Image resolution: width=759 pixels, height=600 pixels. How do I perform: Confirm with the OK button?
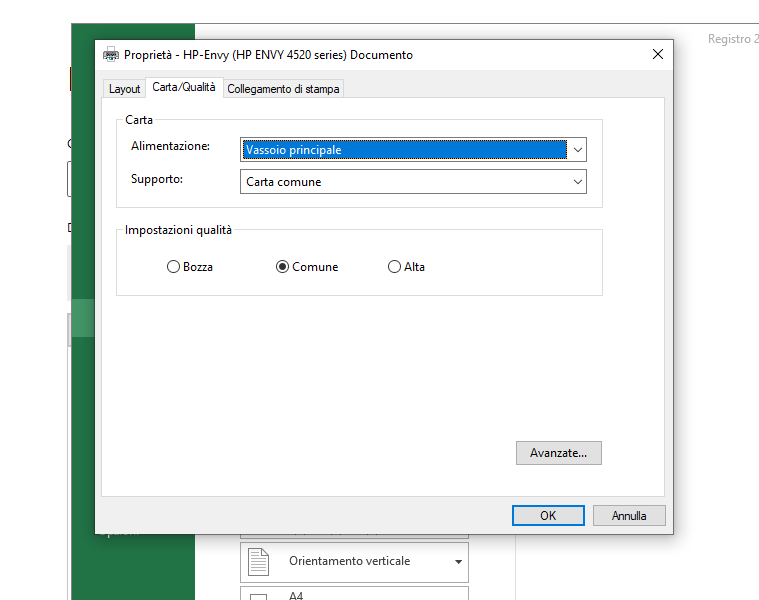(548, 516)
